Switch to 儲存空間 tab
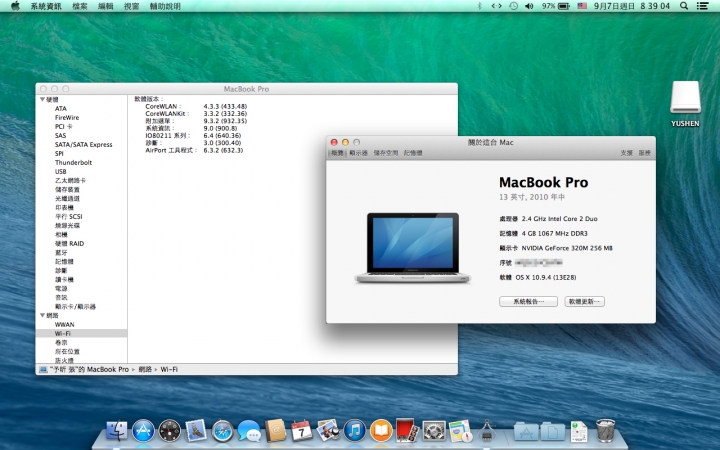720x450 pixels. pos(386,153)
